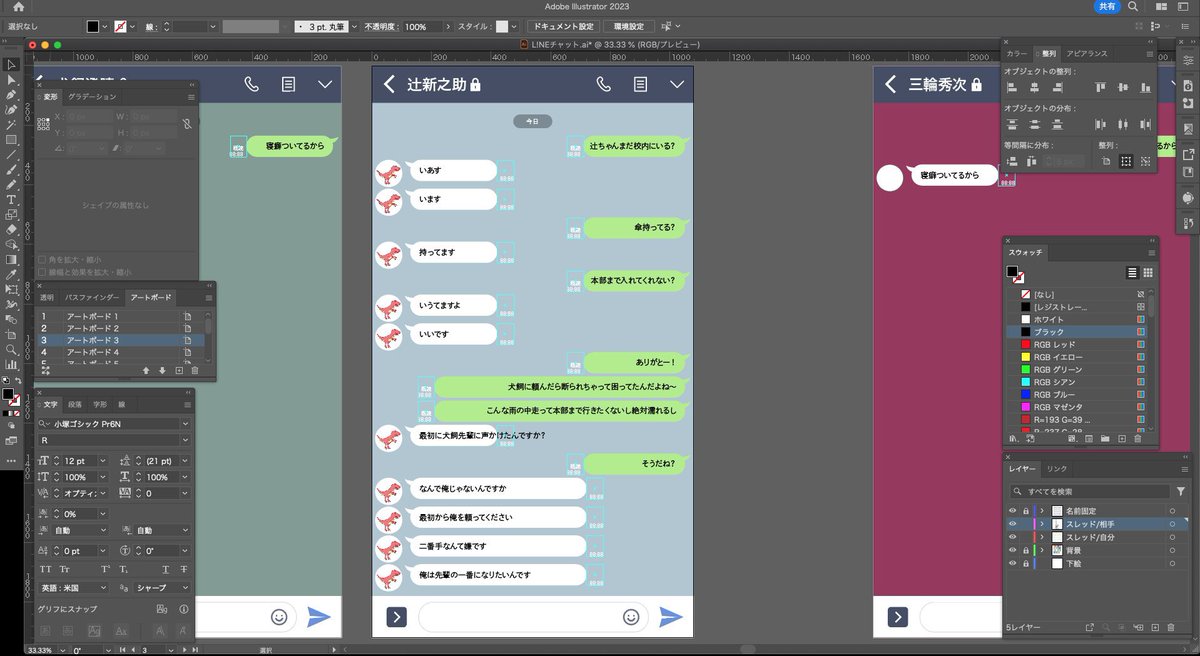This screenshot has height=656, width=1200.
Task: Click vertical distribute top icon in Align panel
Action: click(1012, 125)
